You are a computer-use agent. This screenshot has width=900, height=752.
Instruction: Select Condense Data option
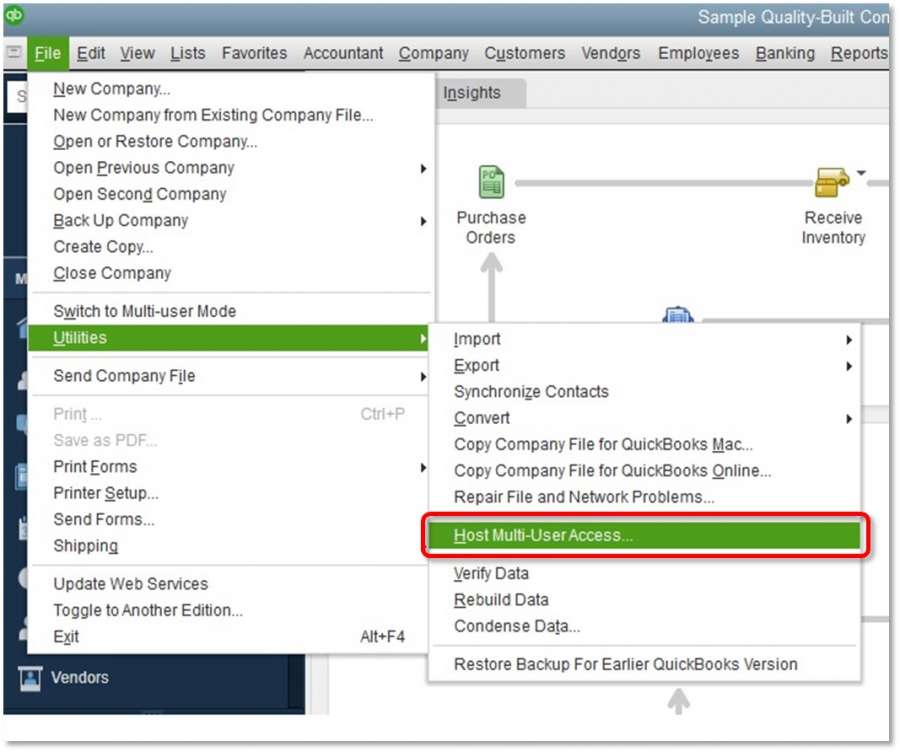pyautogui.click(x=516, y=626)
